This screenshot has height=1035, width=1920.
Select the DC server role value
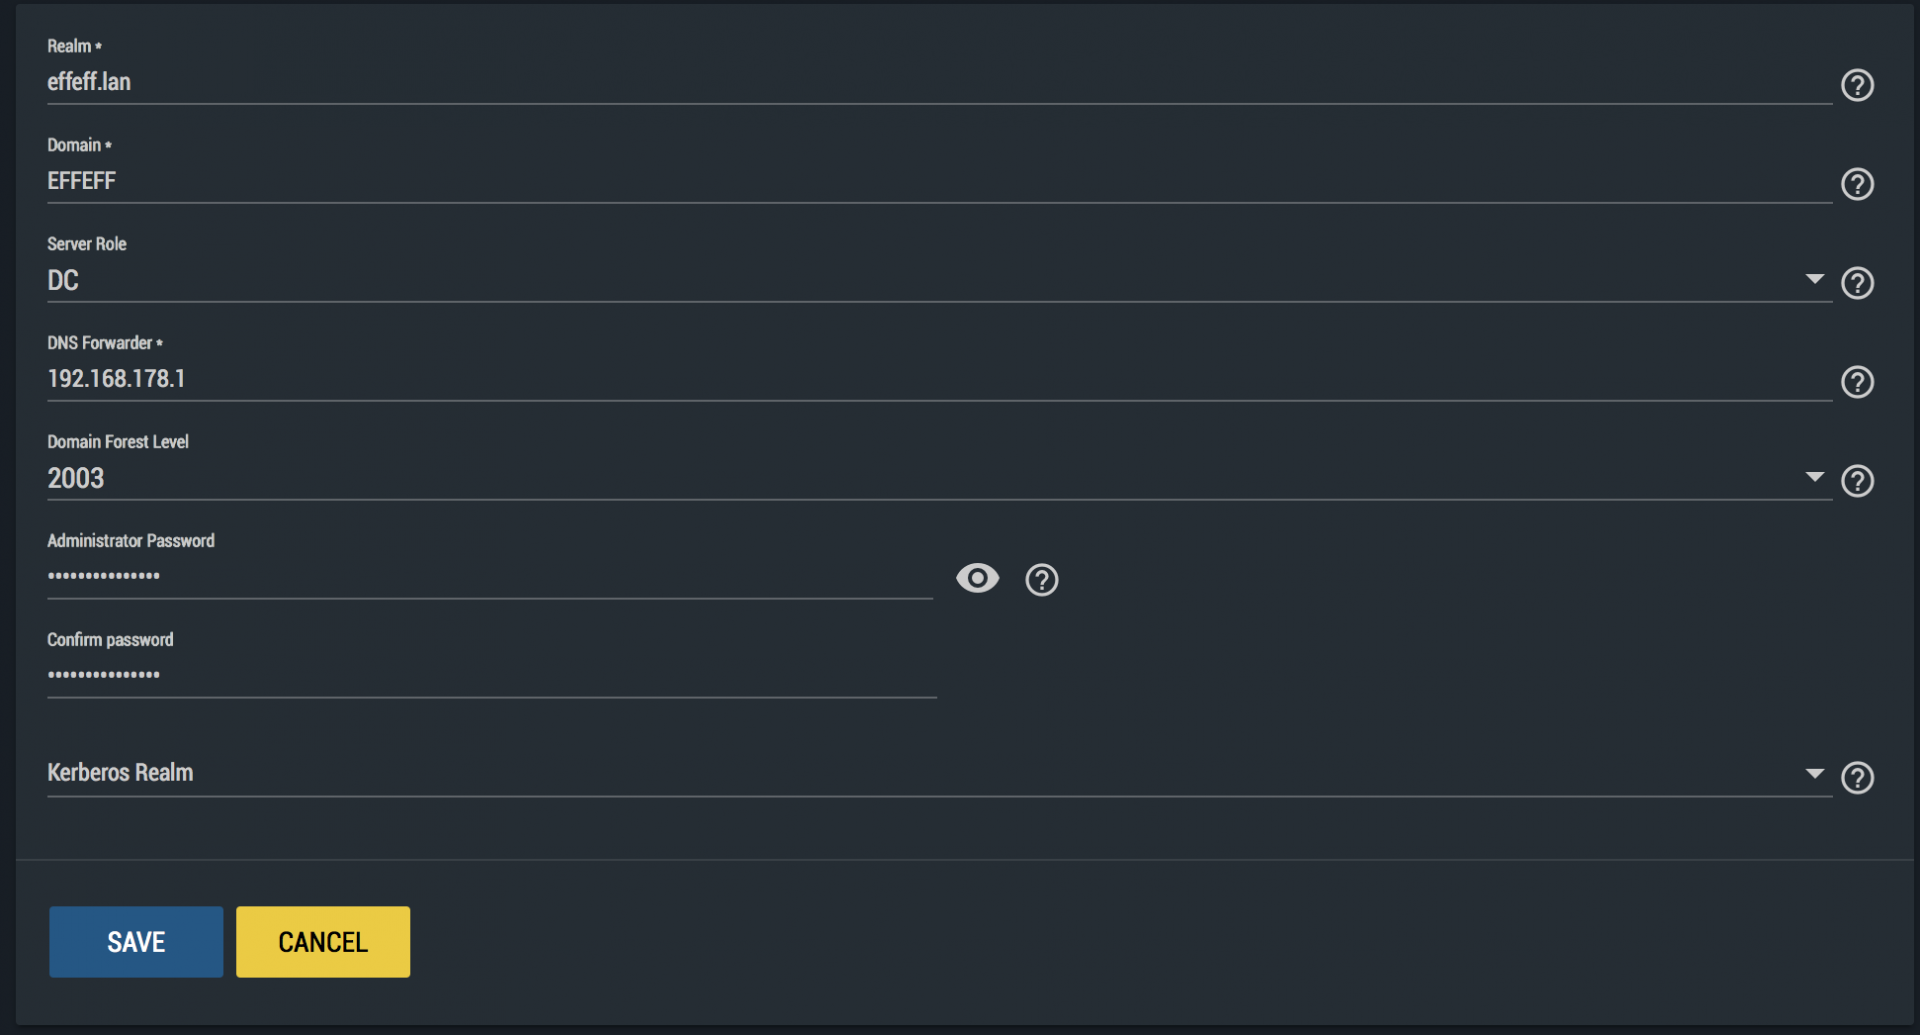click(63, 281)
